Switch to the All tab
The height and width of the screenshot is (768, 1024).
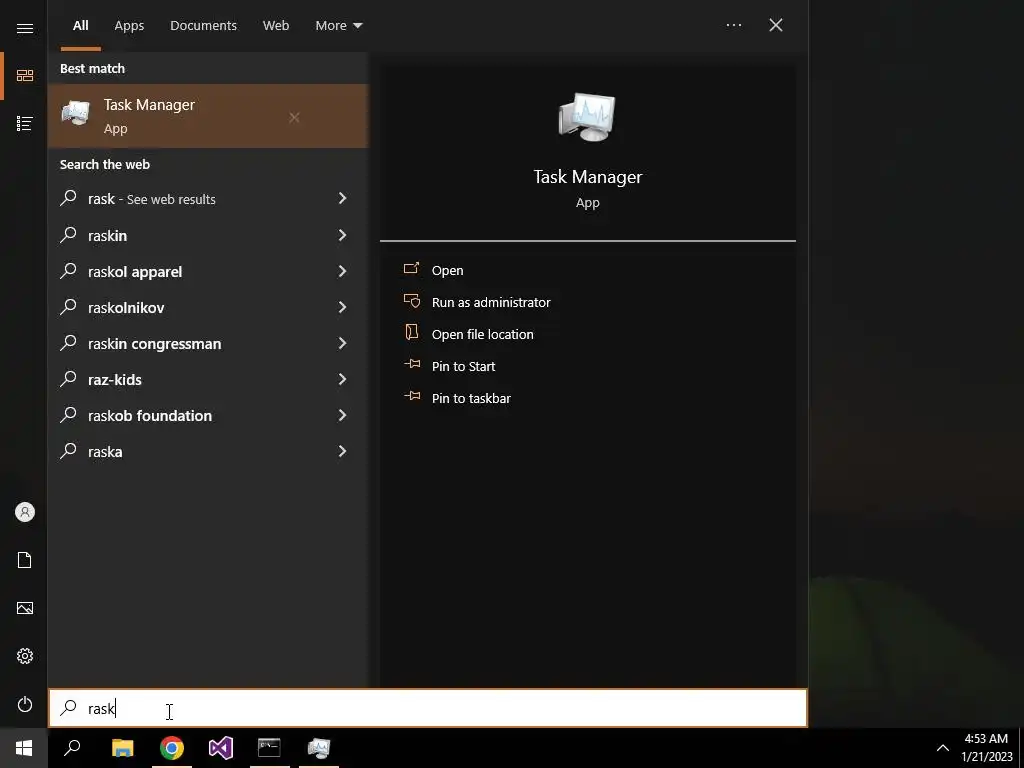(80, 25)
